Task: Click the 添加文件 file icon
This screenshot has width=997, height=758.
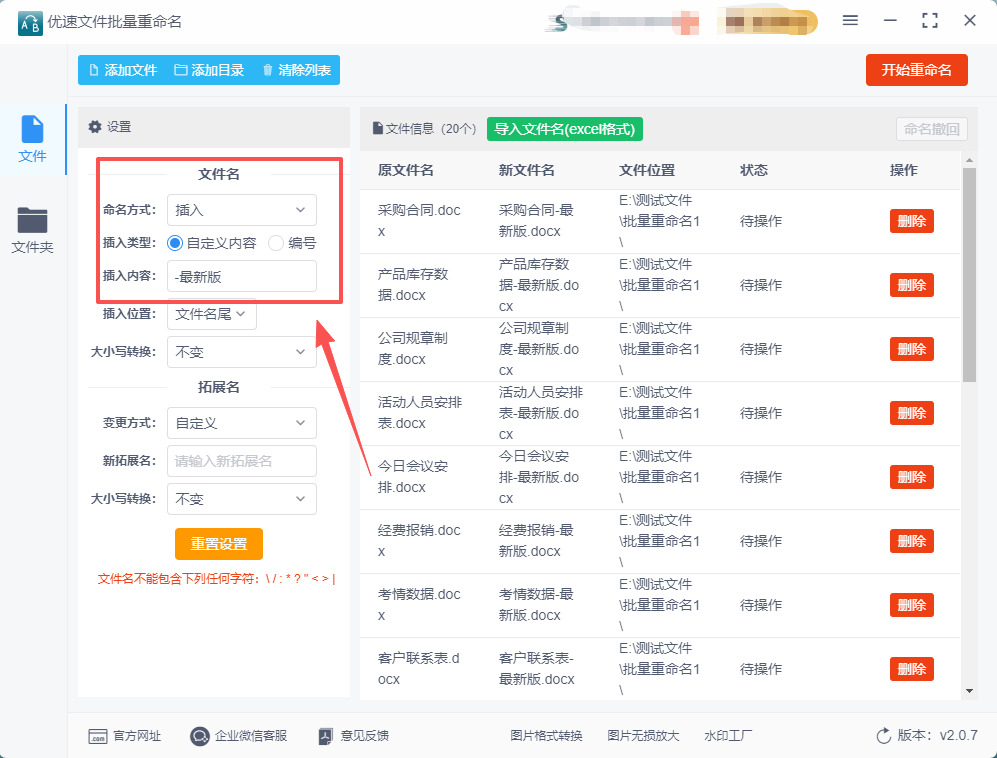Action: tap(94, 70)
